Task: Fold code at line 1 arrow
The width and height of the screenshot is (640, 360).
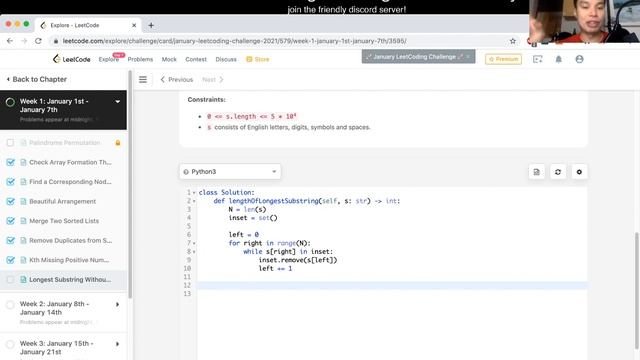Action: click(x=194, y=193)
